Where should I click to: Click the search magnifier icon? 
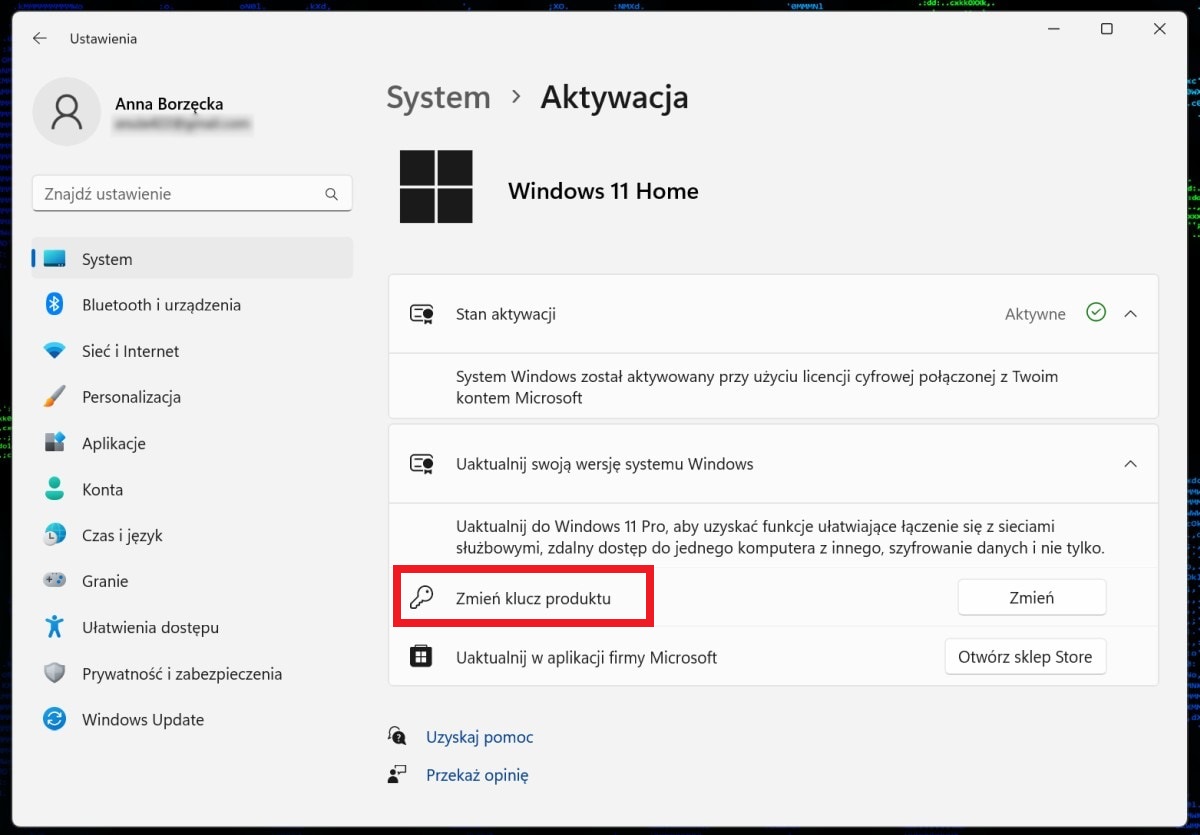point(332,194)
